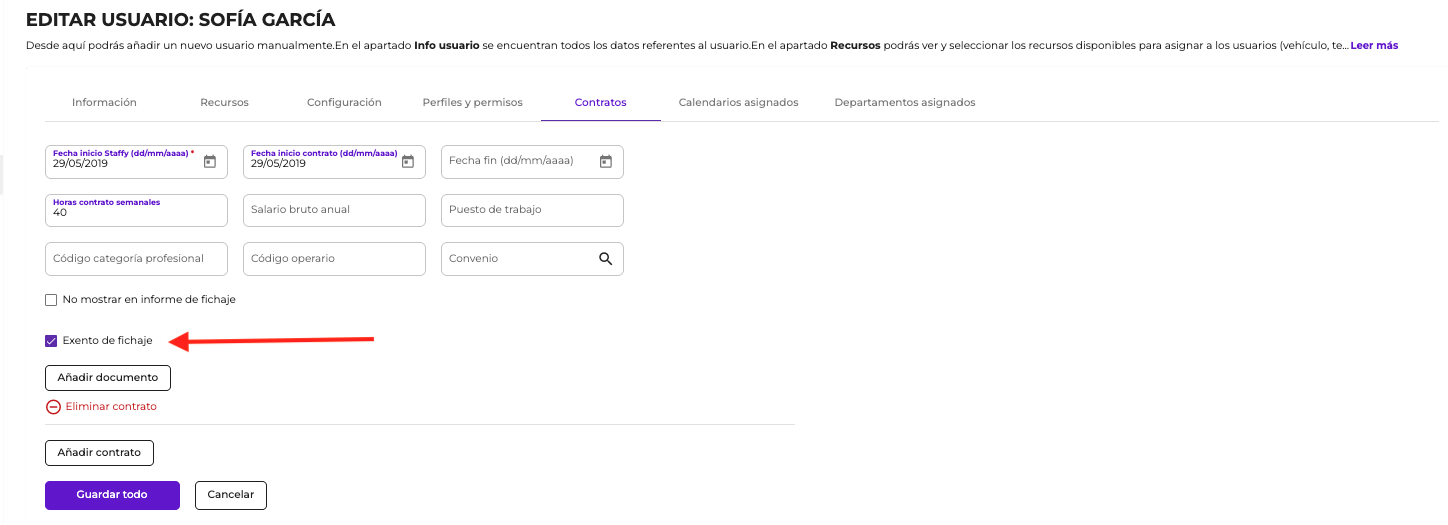Switch to the Información tab
Image resolution: width=1448 pixels, height=525 pixels.
(x=104, y=103)
